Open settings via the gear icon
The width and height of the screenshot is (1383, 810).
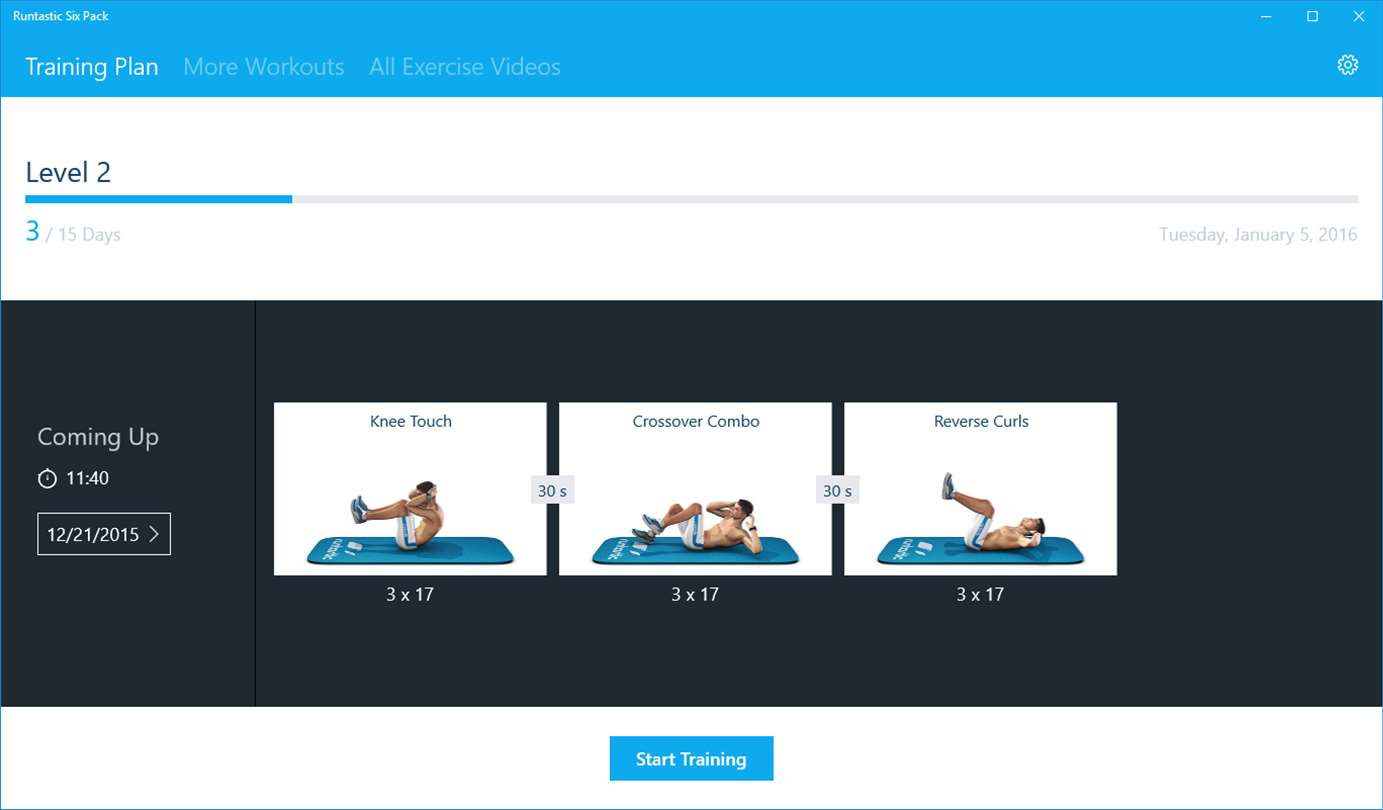point(1347,66)
